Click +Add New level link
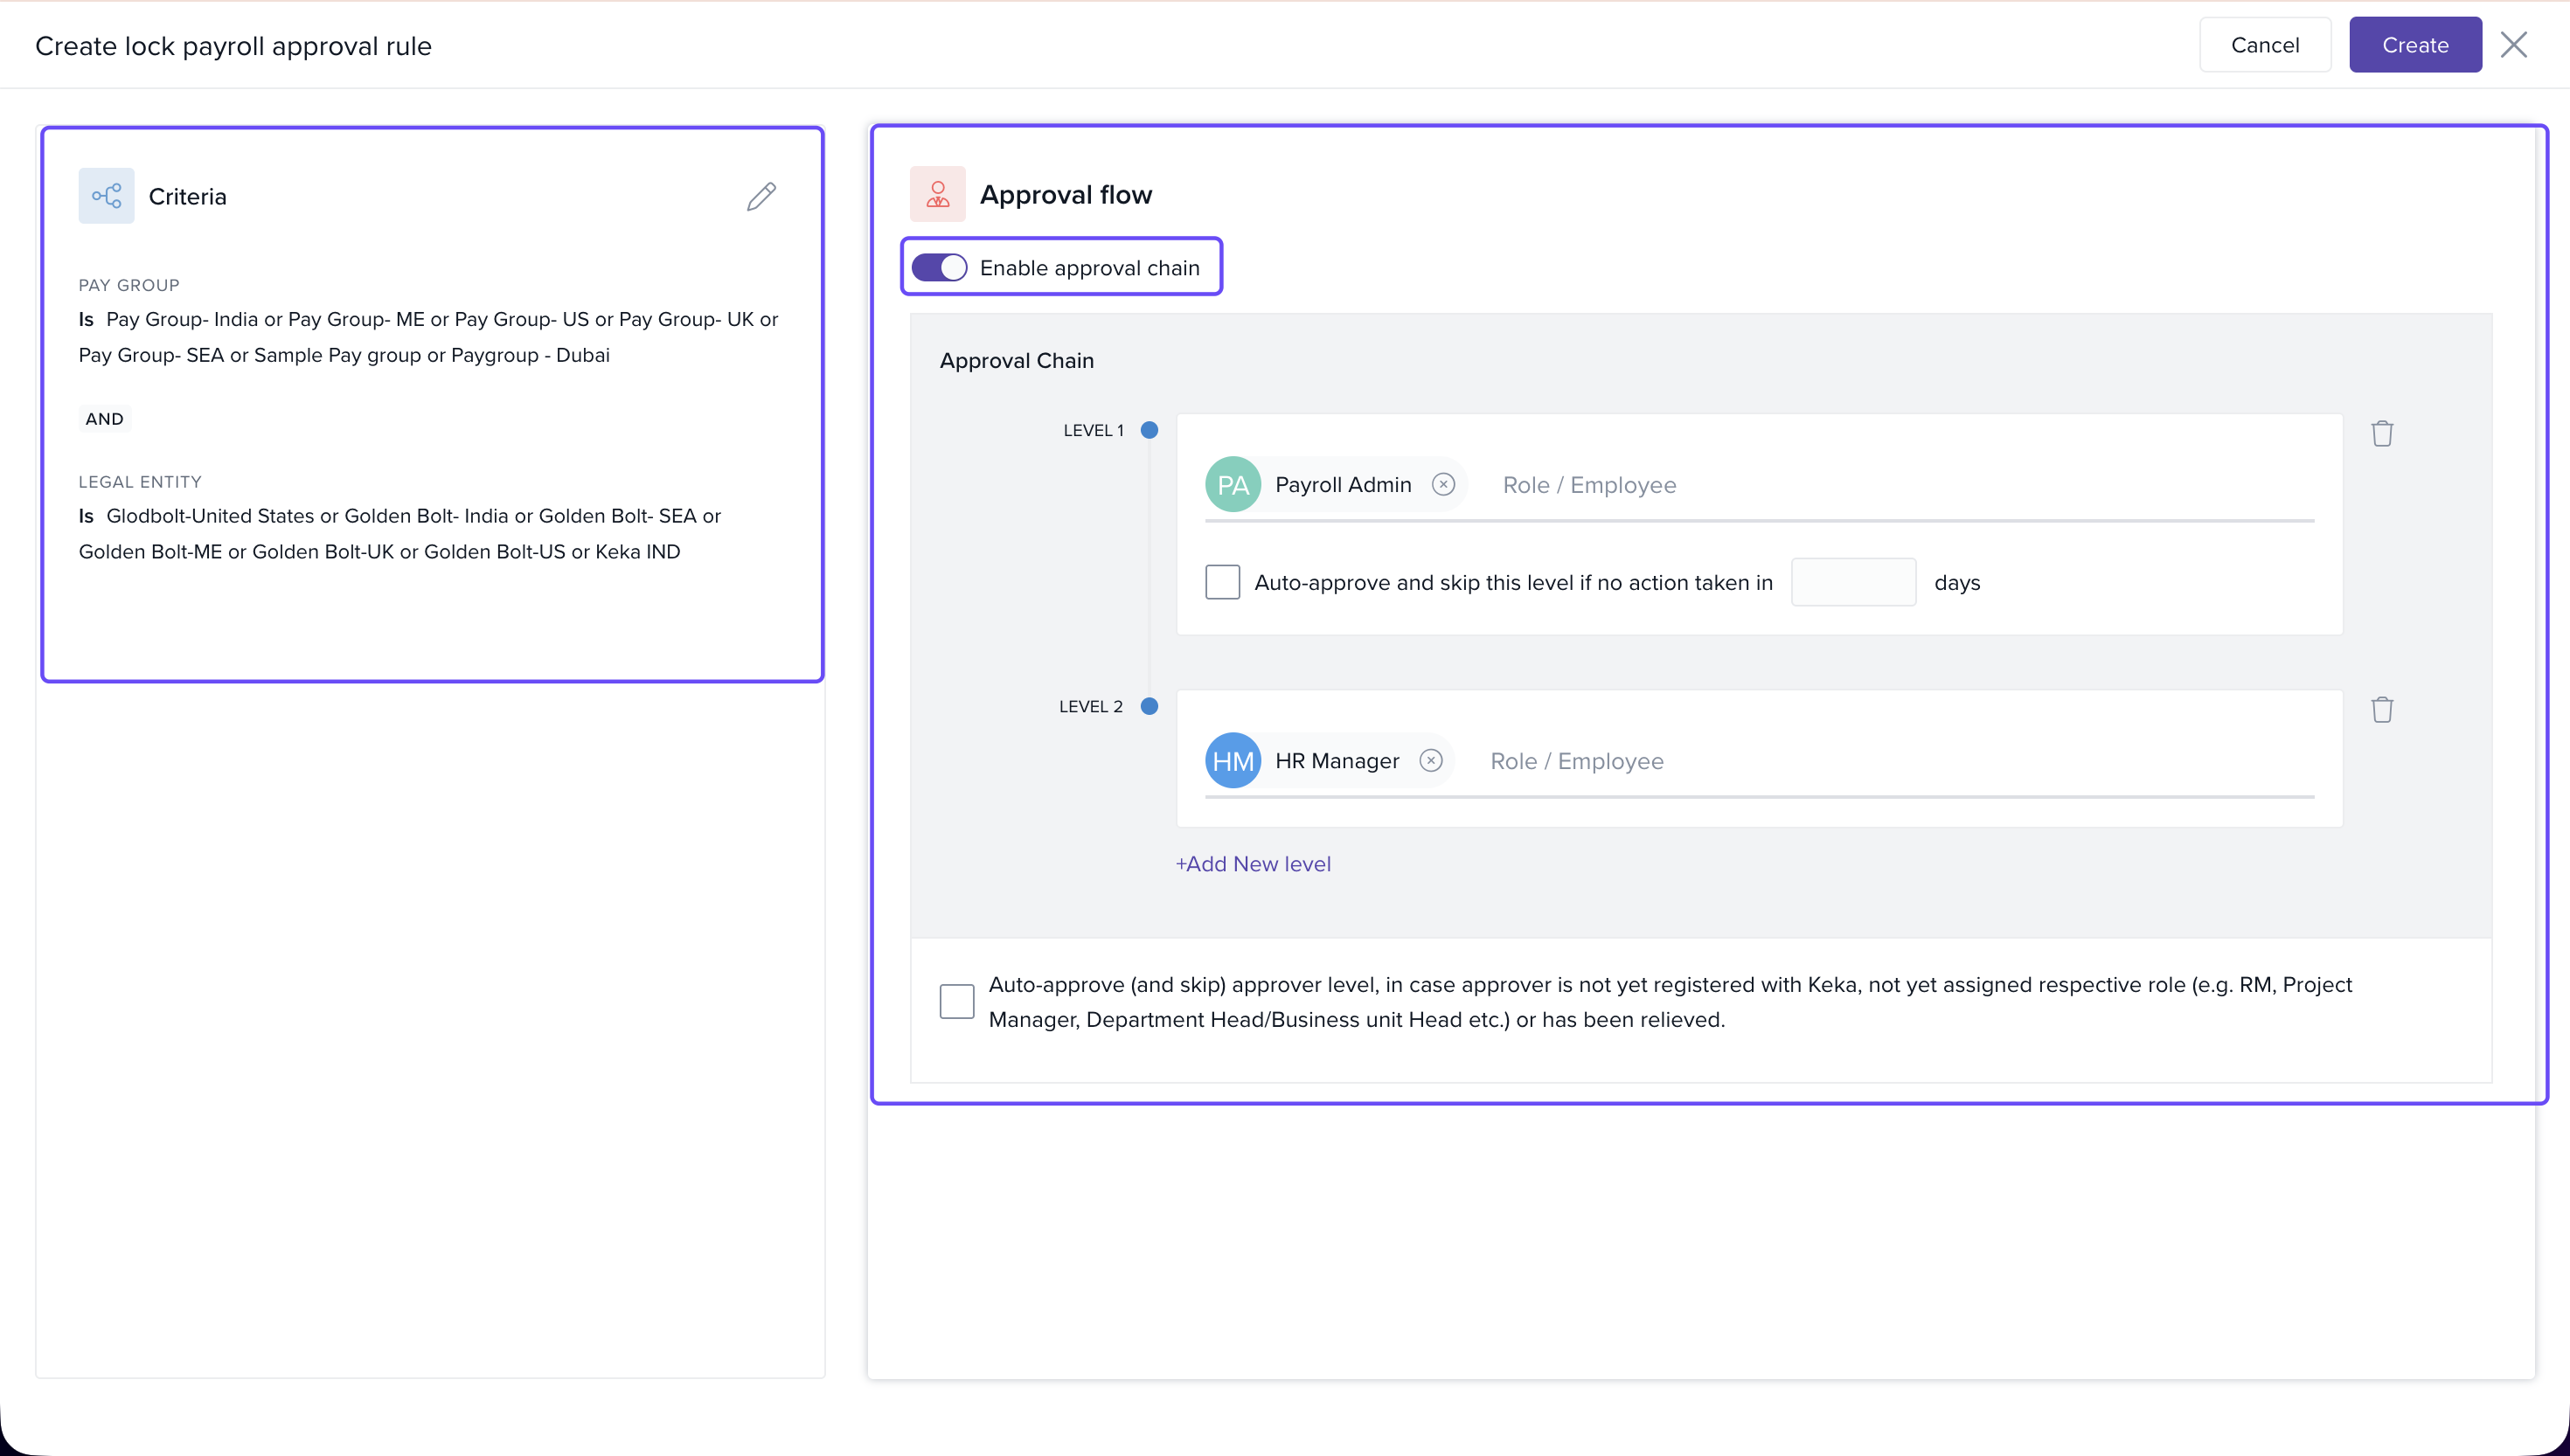 pos(1253,864)
